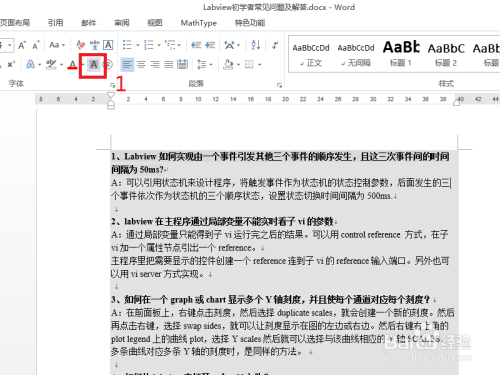
Task: Click the Shrink Font icon
Action: click(36, 45)
